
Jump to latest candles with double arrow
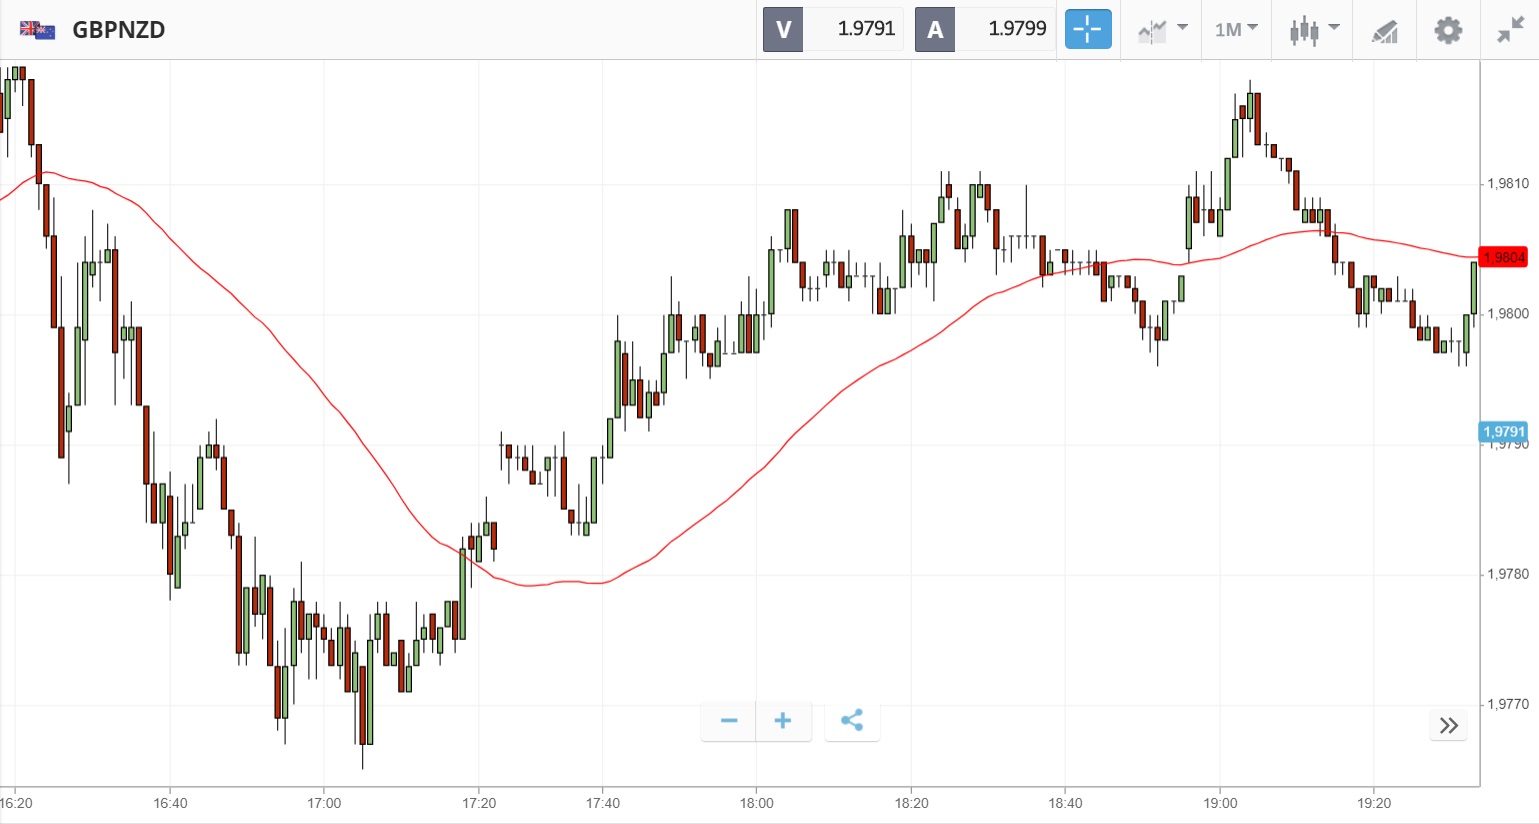click(1448, 726)
